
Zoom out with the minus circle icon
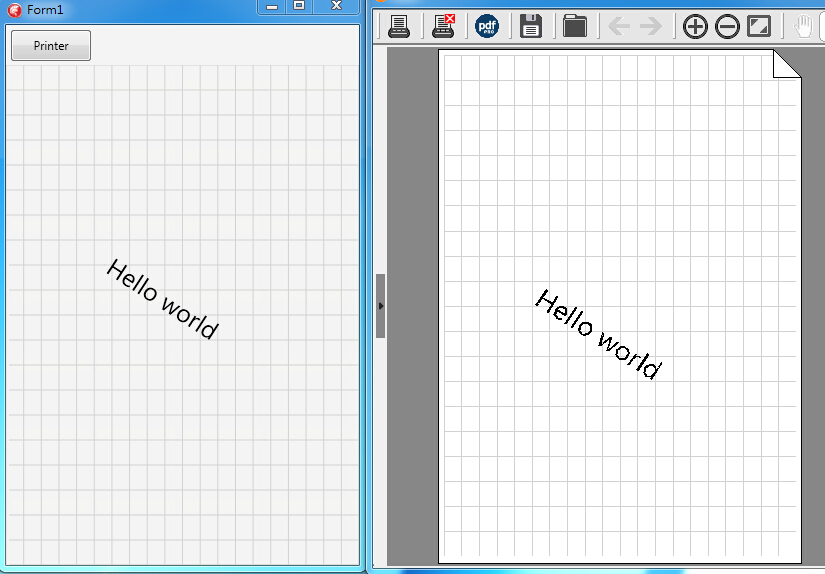click(x=727, y=26)
